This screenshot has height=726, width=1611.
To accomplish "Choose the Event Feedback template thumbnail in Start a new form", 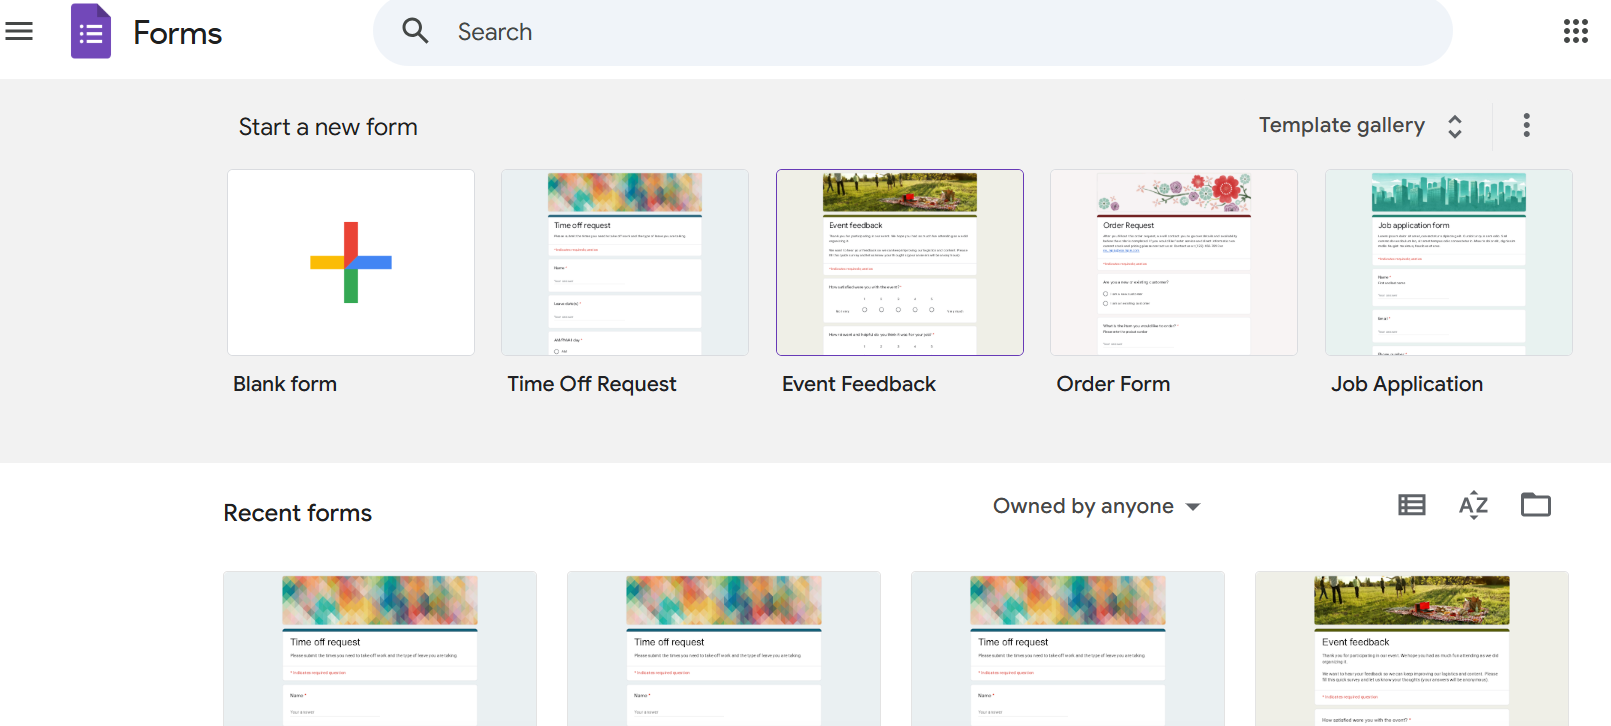I will pyautogui.click(x=900, y=262).
